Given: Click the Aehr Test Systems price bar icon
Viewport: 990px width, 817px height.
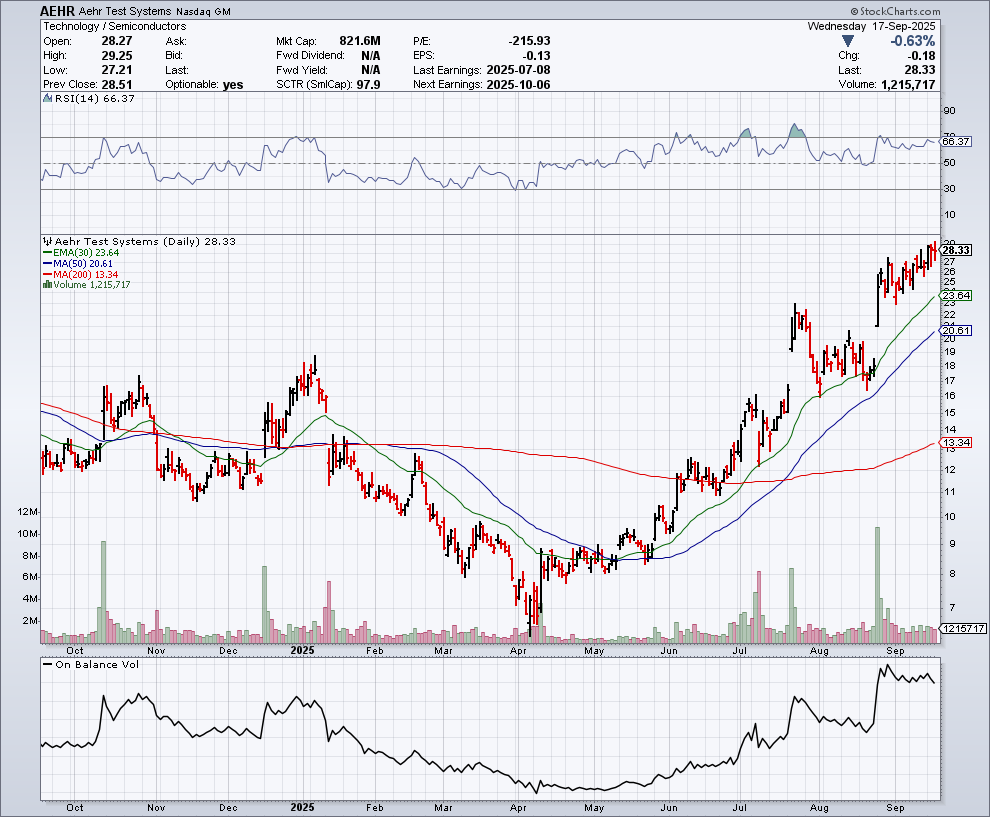Looking at the screenshot, I should click(x=46, y=241).
